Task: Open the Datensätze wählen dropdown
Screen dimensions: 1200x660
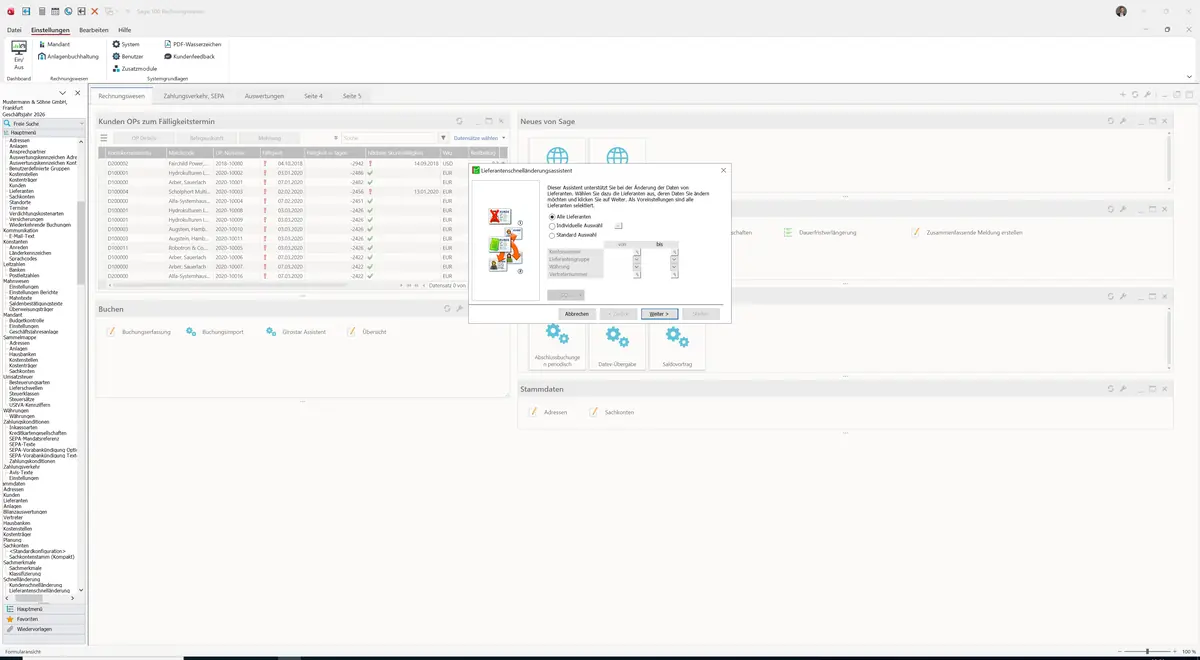Action: (x=479, y=138)
